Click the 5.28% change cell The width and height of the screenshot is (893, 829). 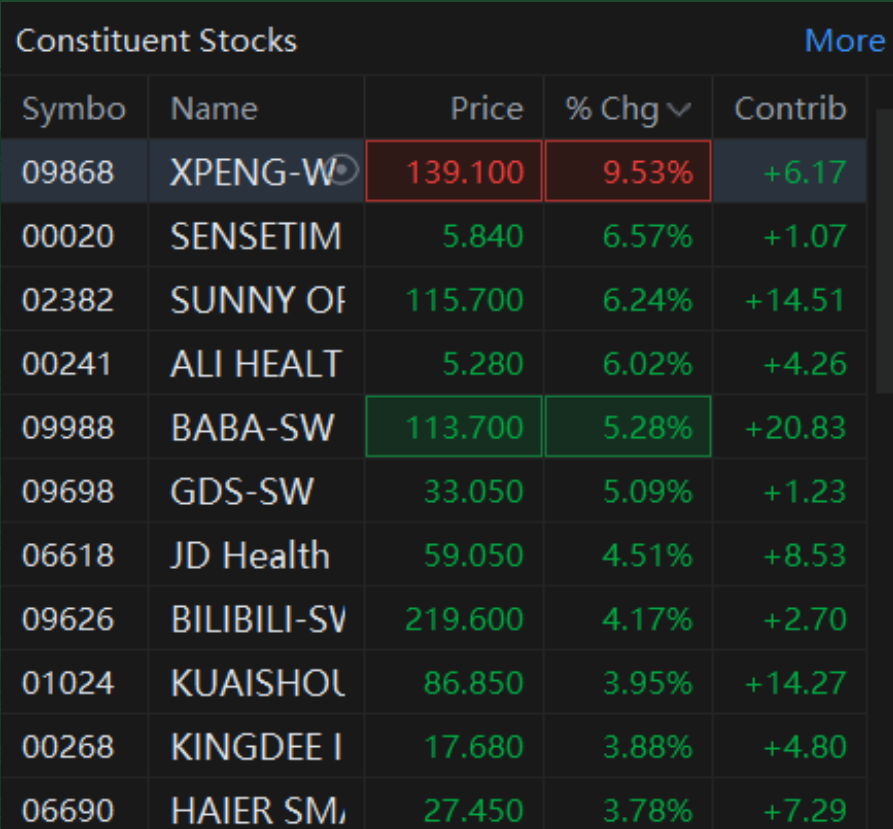pos(628,426)
